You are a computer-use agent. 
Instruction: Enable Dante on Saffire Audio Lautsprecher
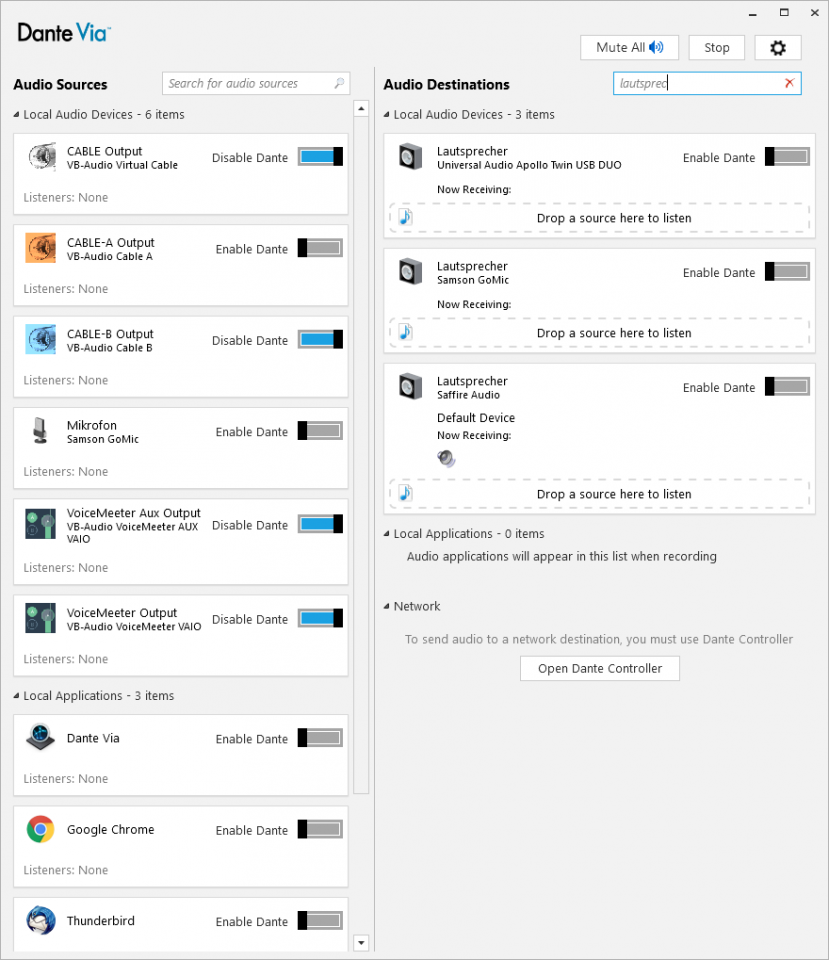pyautogui.click(x=787, y=387)
